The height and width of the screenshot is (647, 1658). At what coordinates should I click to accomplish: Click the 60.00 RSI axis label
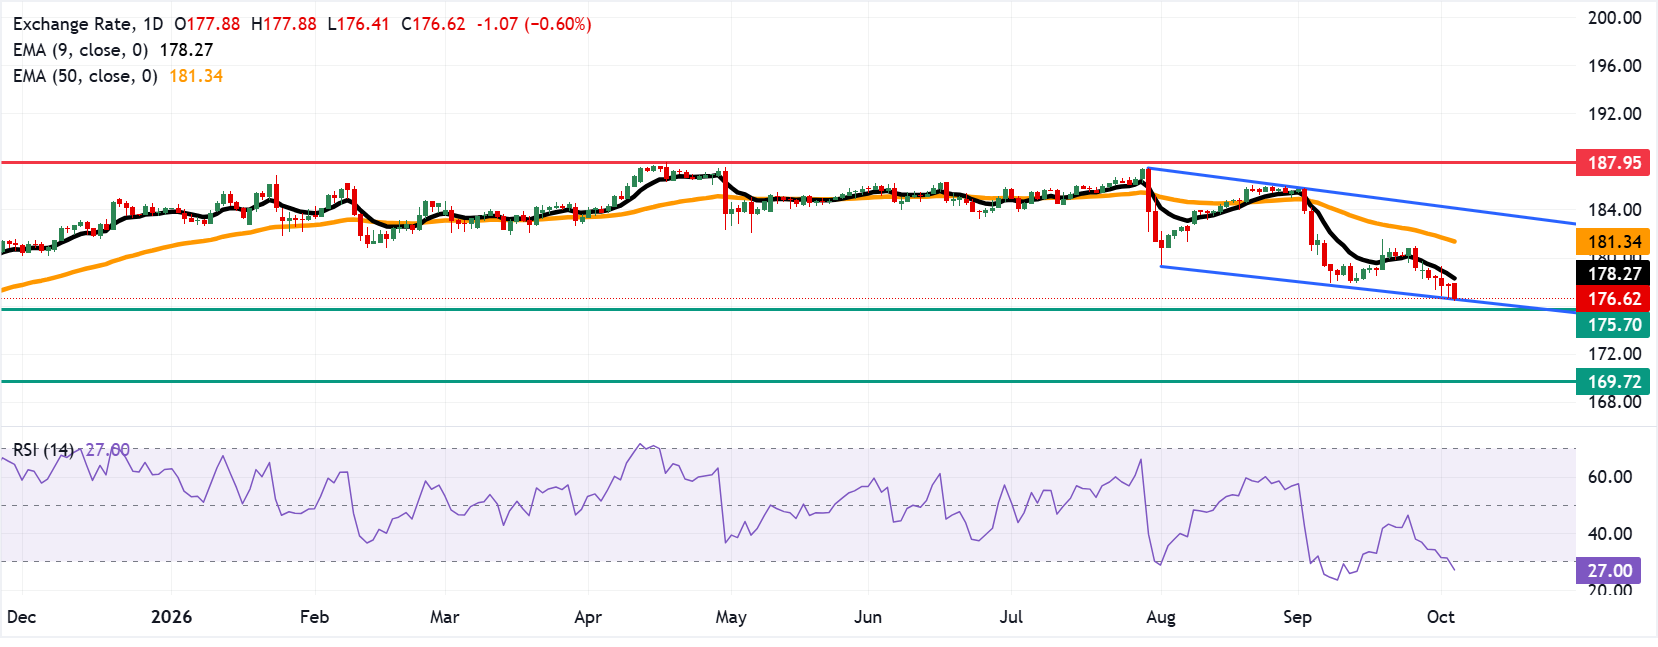click(1610, 477)
